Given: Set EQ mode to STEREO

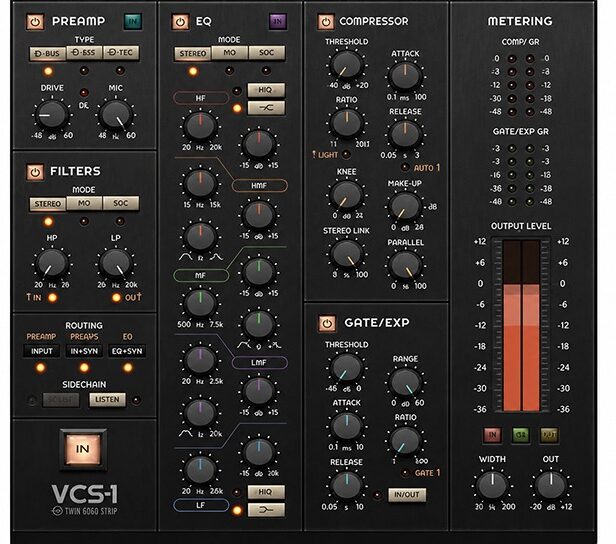Looking at the screenshot, I should click(193, 53).
